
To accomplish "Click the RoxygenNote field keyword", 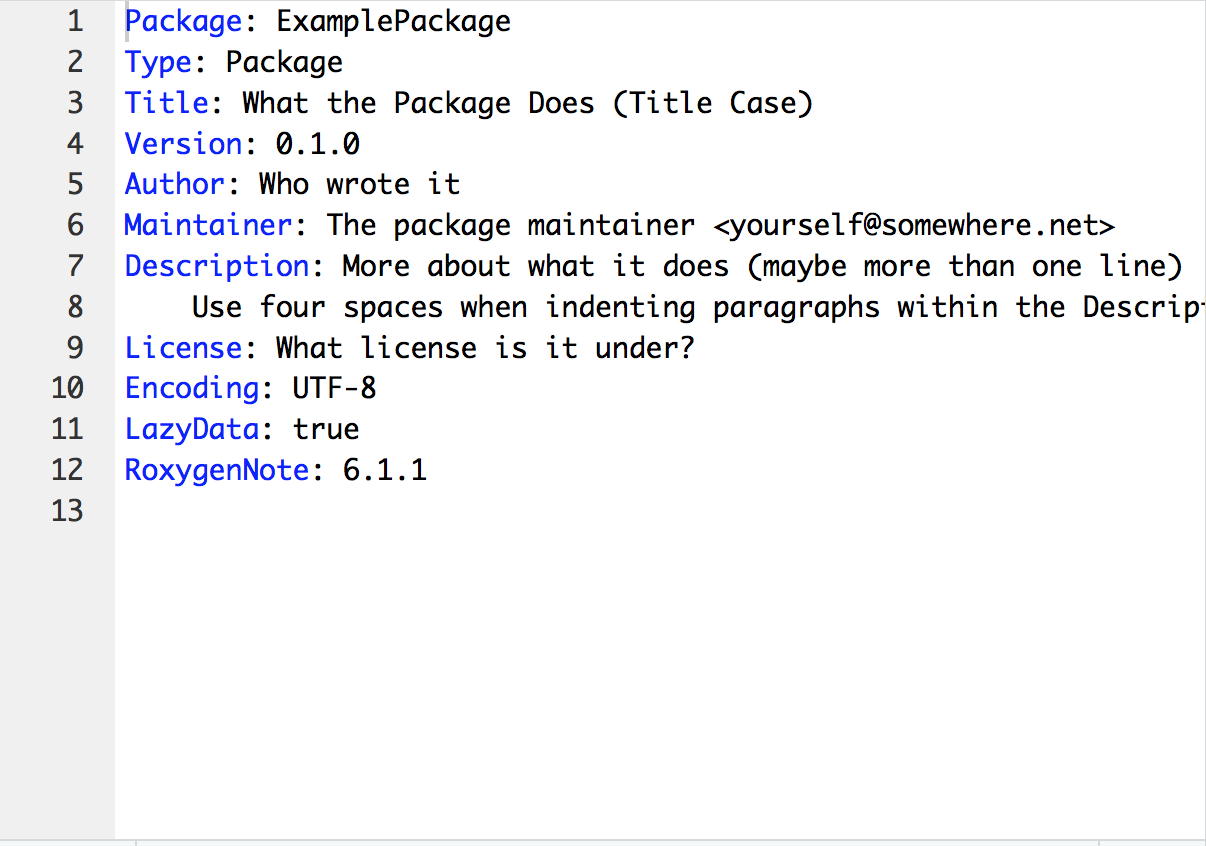I will pyautogui.click(x=217, y=470).
